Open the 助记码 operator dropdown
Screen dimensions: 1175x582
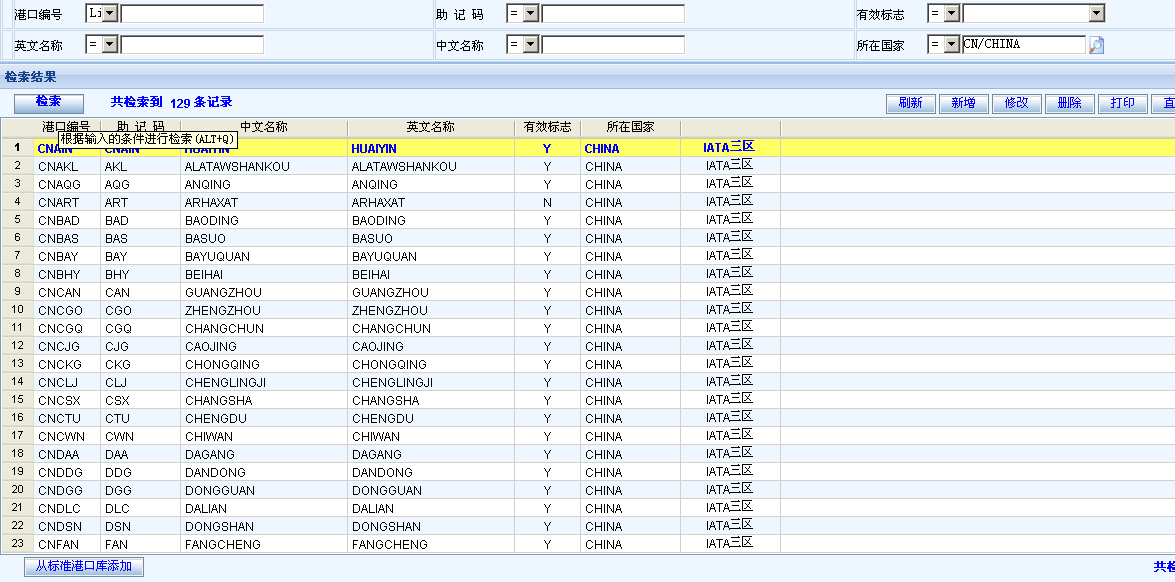point(530,14)
